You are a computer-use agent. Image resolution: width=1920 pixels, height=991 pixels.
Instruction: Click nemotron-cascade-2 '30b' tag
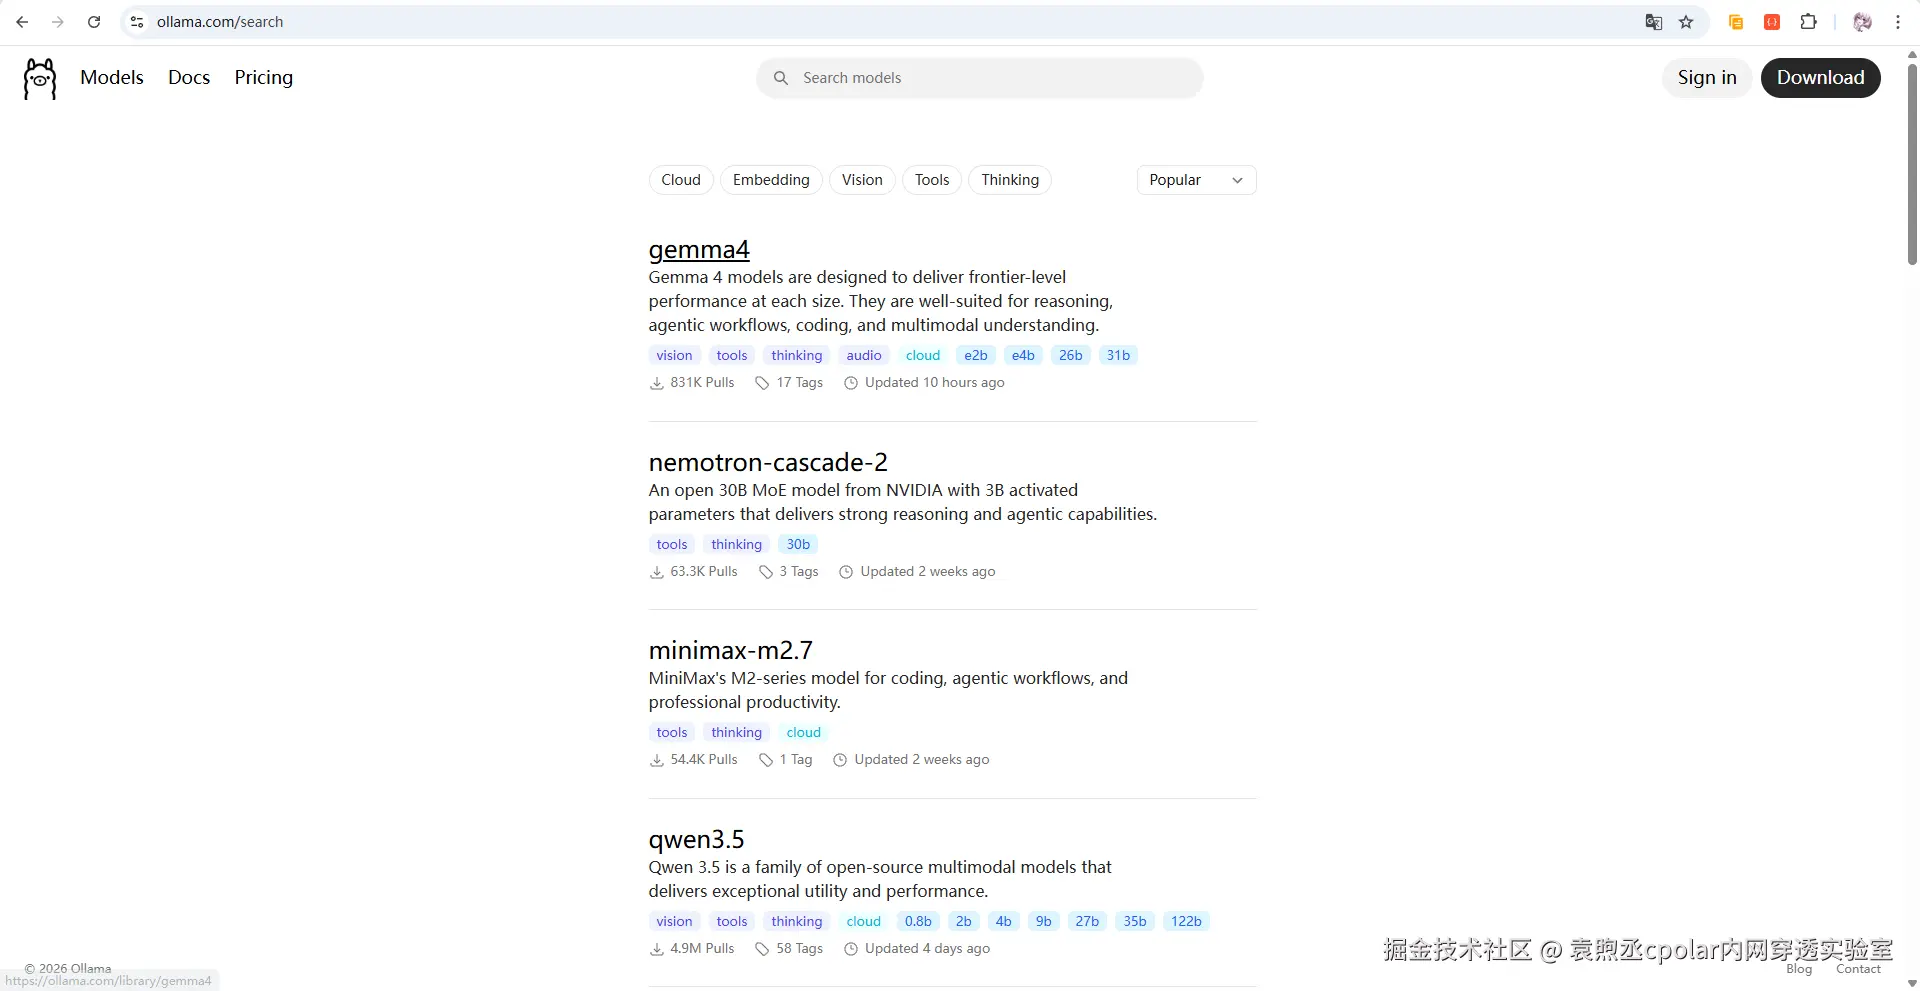(798, 544)
